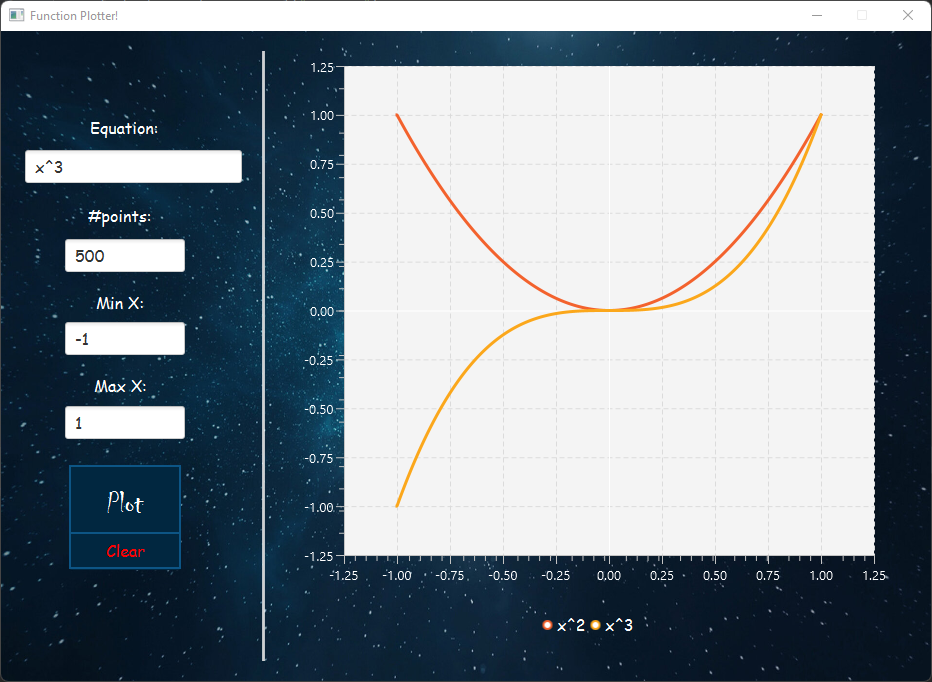This screenshot has width=932, height=682.
Task: Select the Equation input field
Action: click(132, 166)
